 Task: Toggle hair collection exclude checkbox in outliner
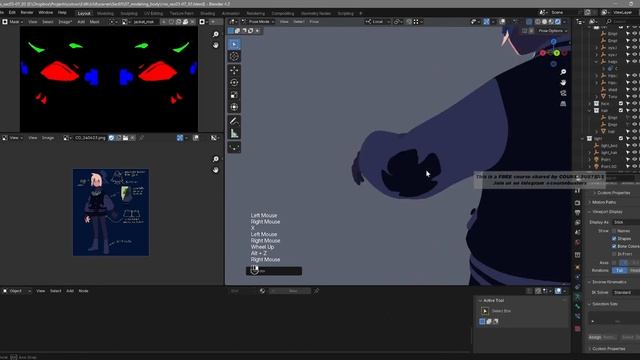621,111
